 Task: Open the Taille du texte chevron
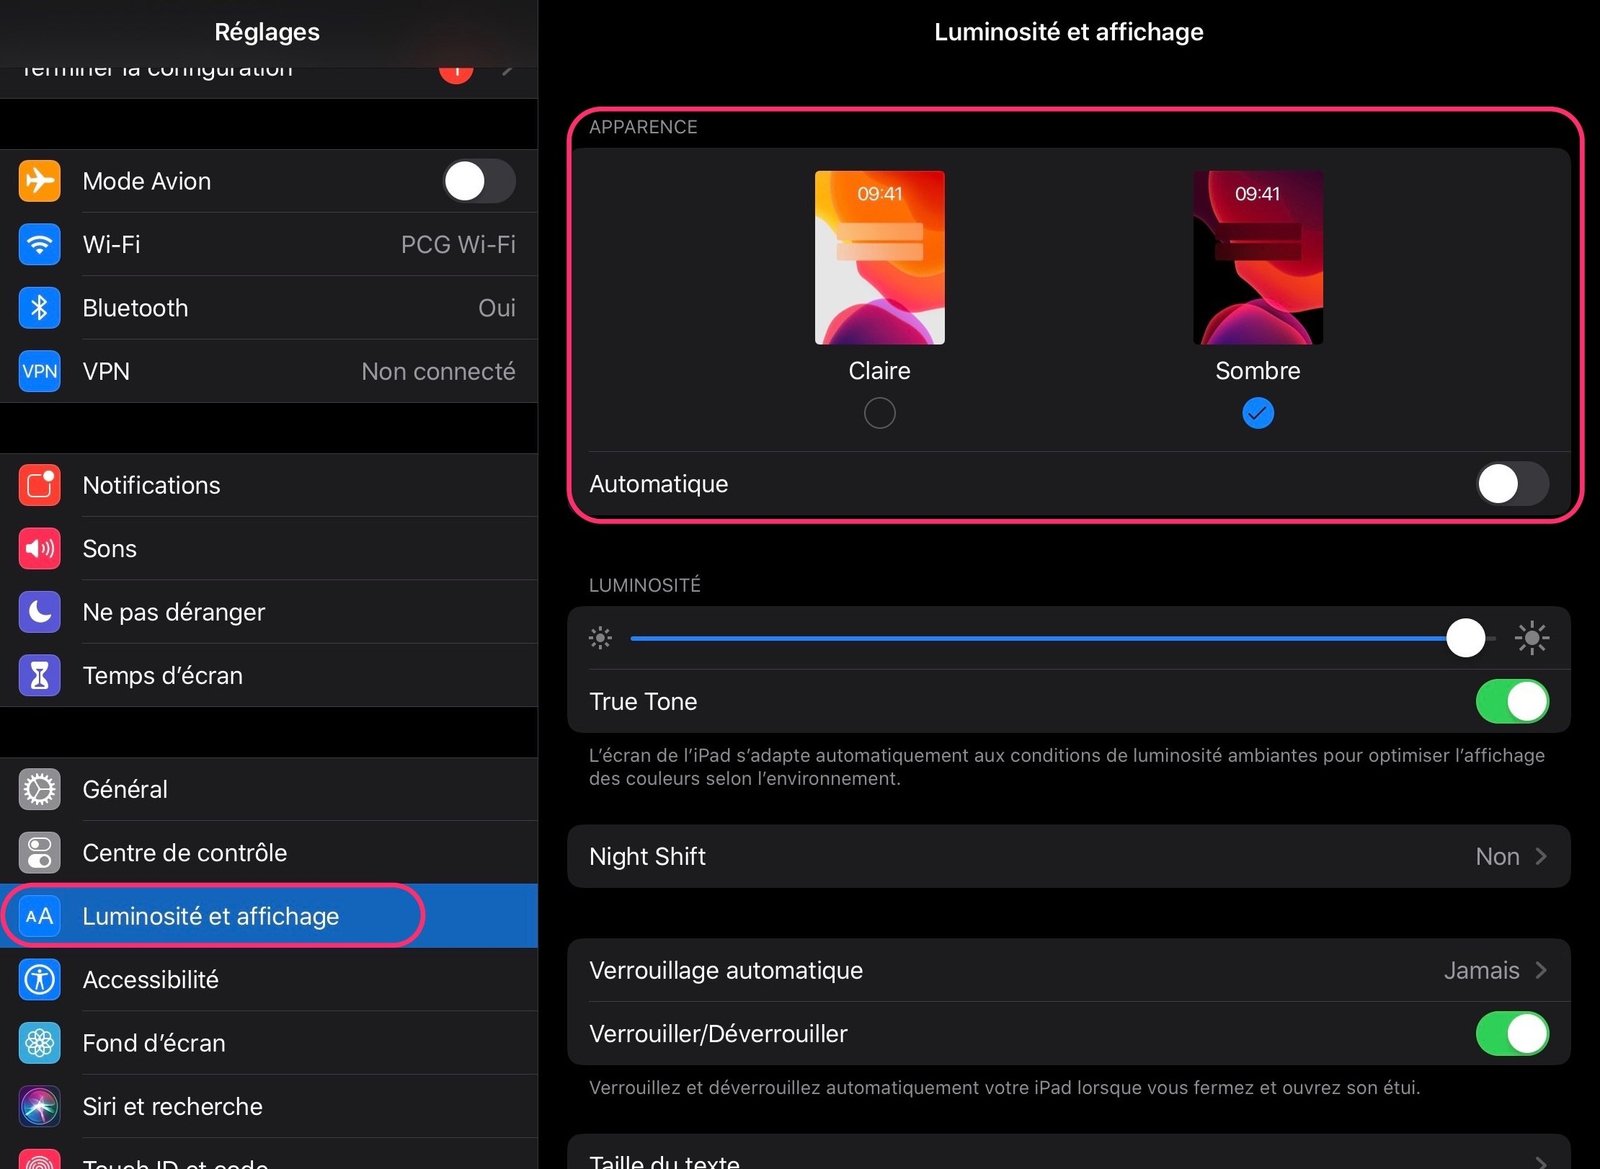[x=1541, y=1160]
